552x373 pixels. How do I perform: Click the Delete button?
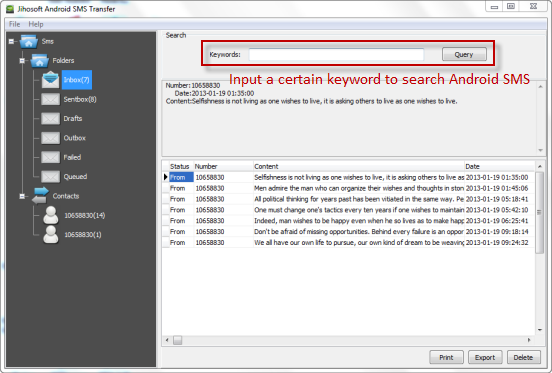(523, 358)
